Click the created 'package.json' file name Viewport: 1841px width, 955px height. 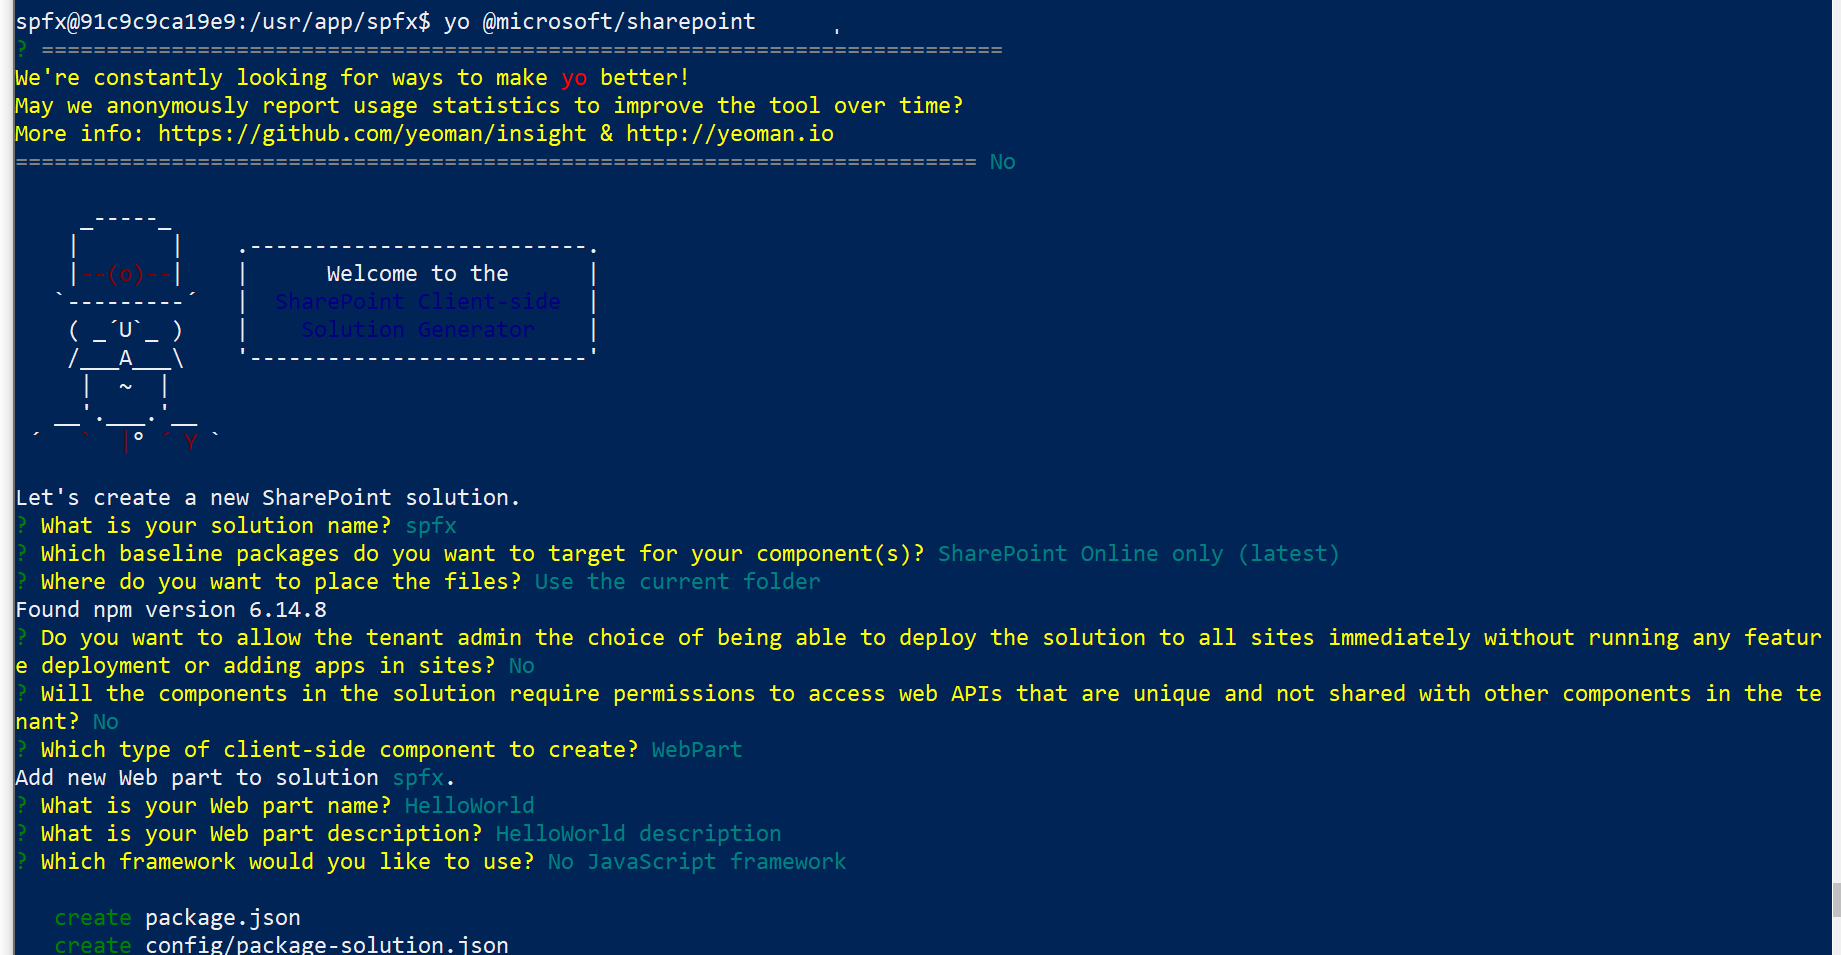(222, 918)
